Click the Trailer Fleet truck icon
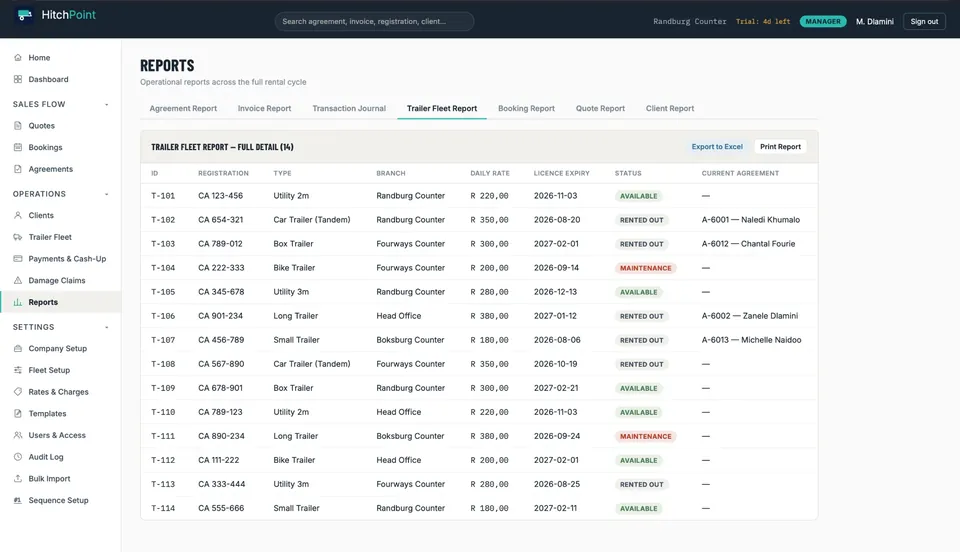960x552 pixels. coord(18,237)
